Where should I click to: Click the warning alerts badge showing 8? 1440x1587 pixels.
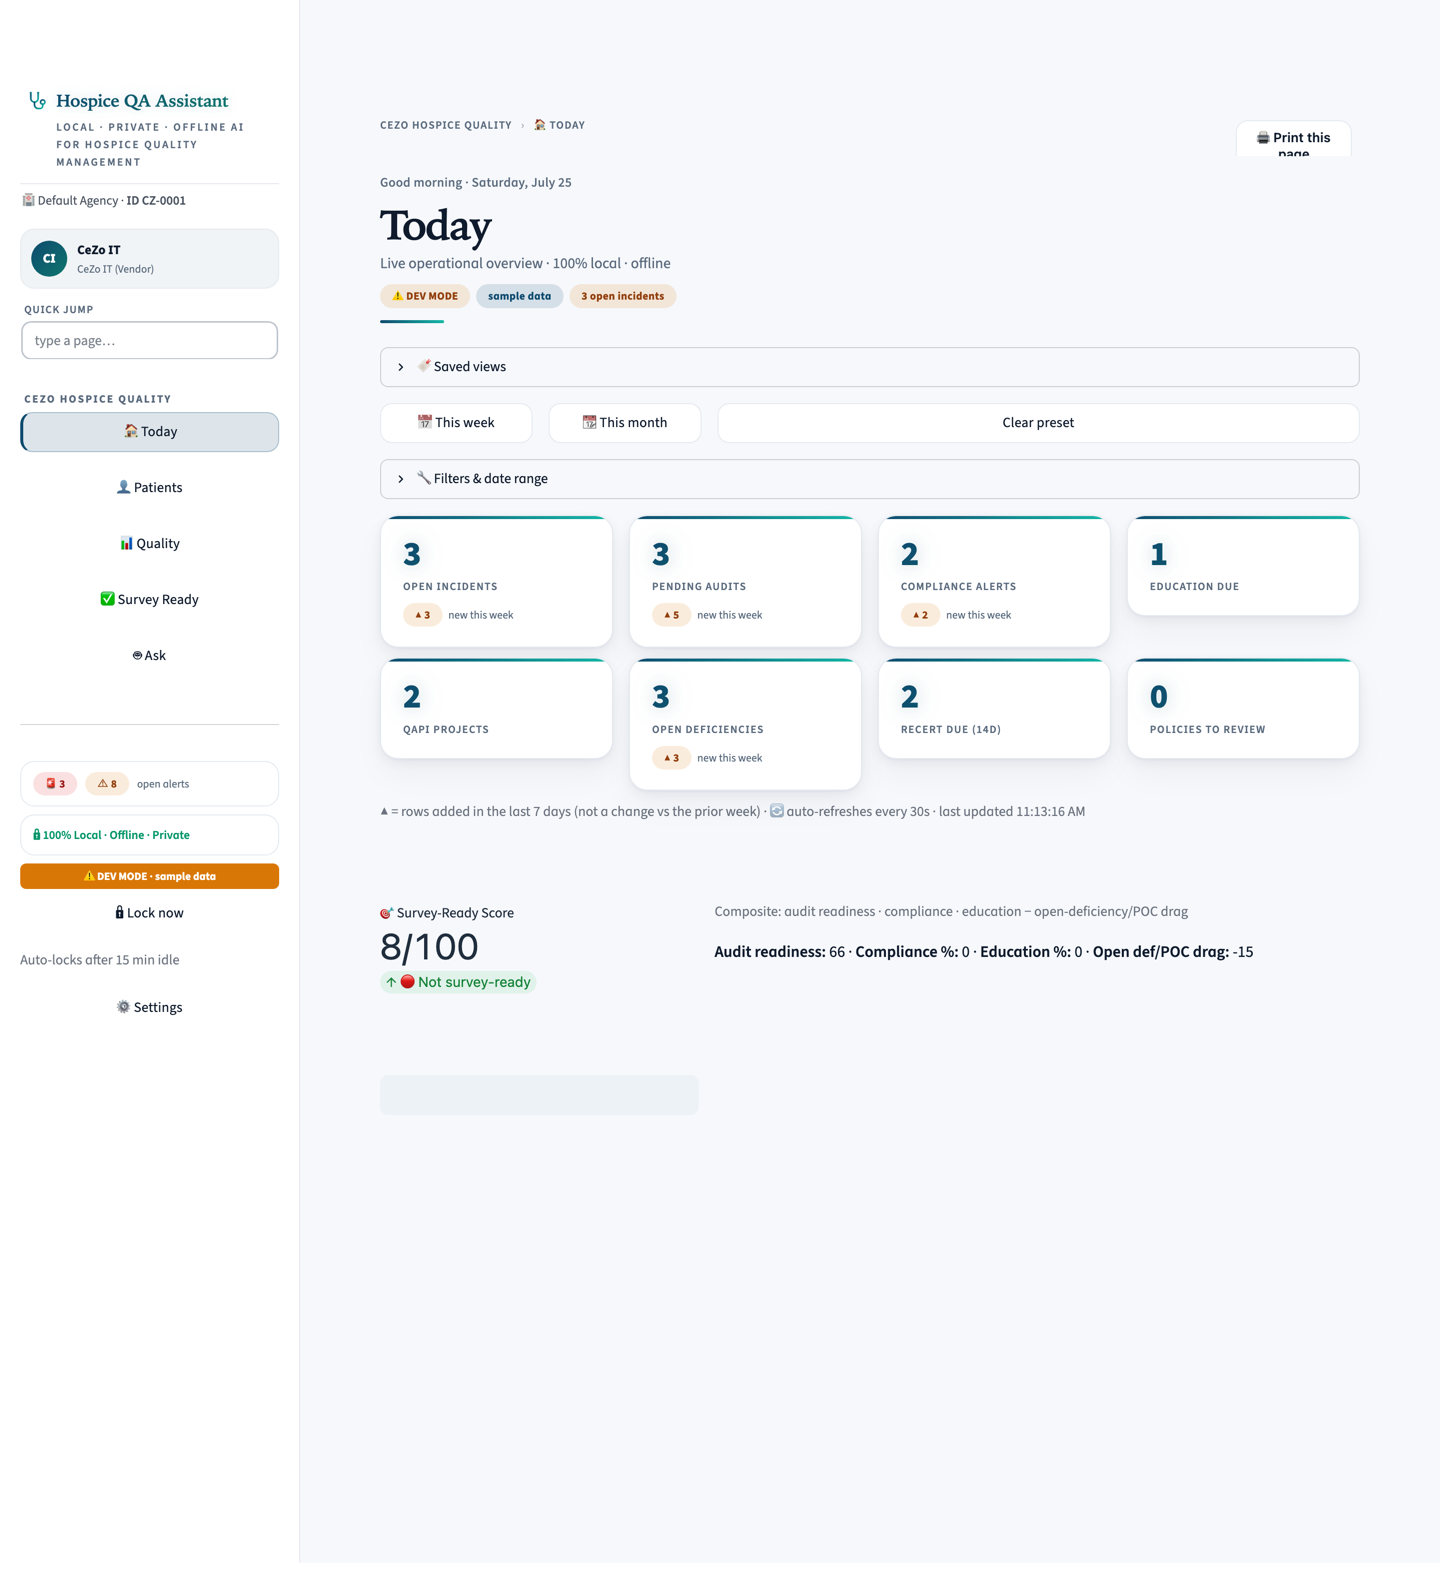click(x=107, y=784)
